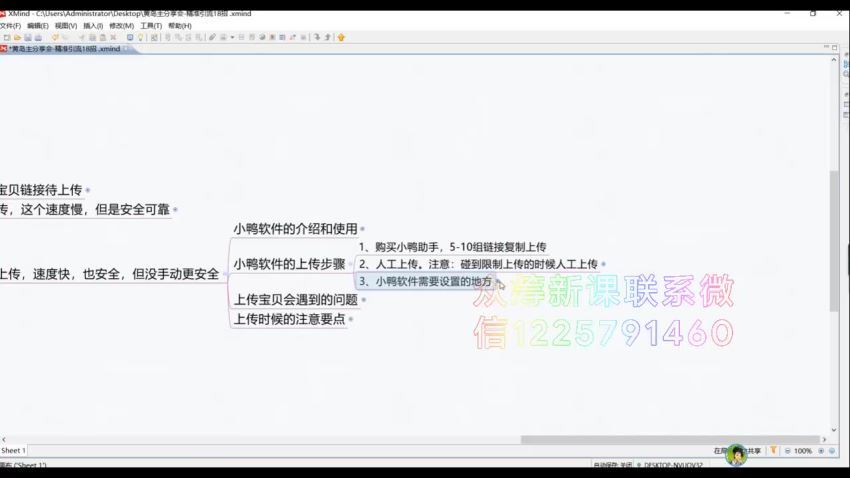Click the New workbook toolbar icon
Viewport: 850px width, 478px height.
pyautogui.click(x=7, y=37)
